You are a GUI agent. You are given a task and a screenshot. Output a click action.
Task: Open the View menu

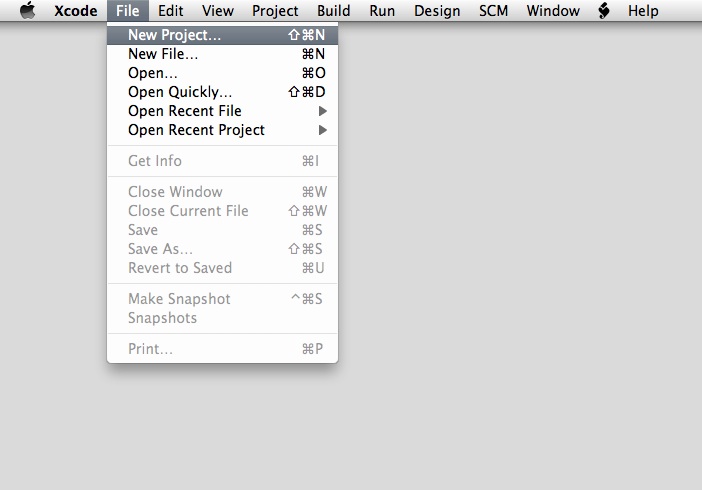pos(218,10)
